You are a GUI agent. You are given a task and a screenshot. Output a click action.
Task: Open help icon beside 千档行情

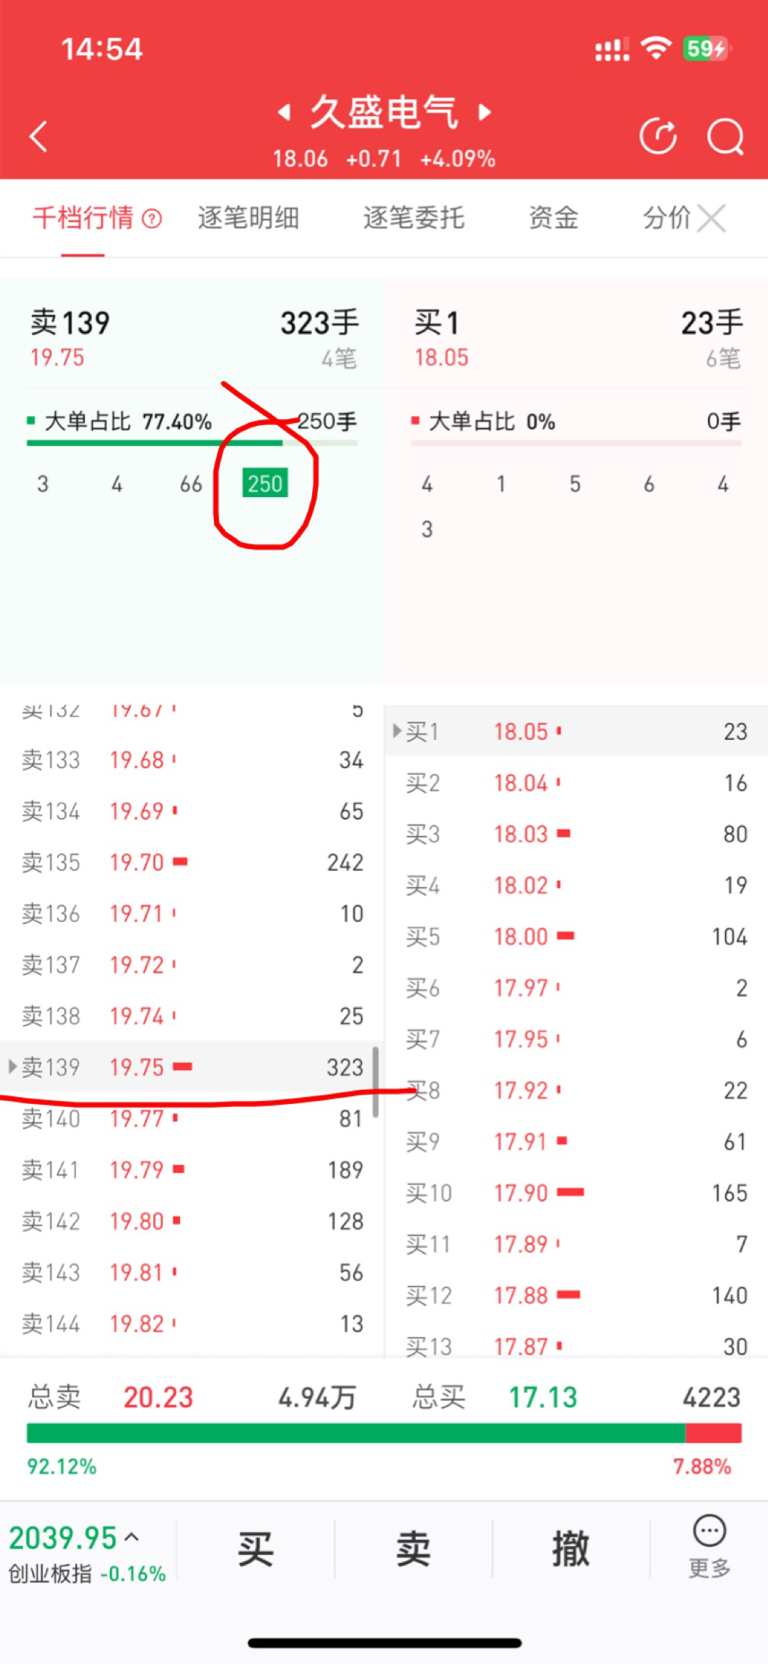pyautogui.click(x=152, y=218)
